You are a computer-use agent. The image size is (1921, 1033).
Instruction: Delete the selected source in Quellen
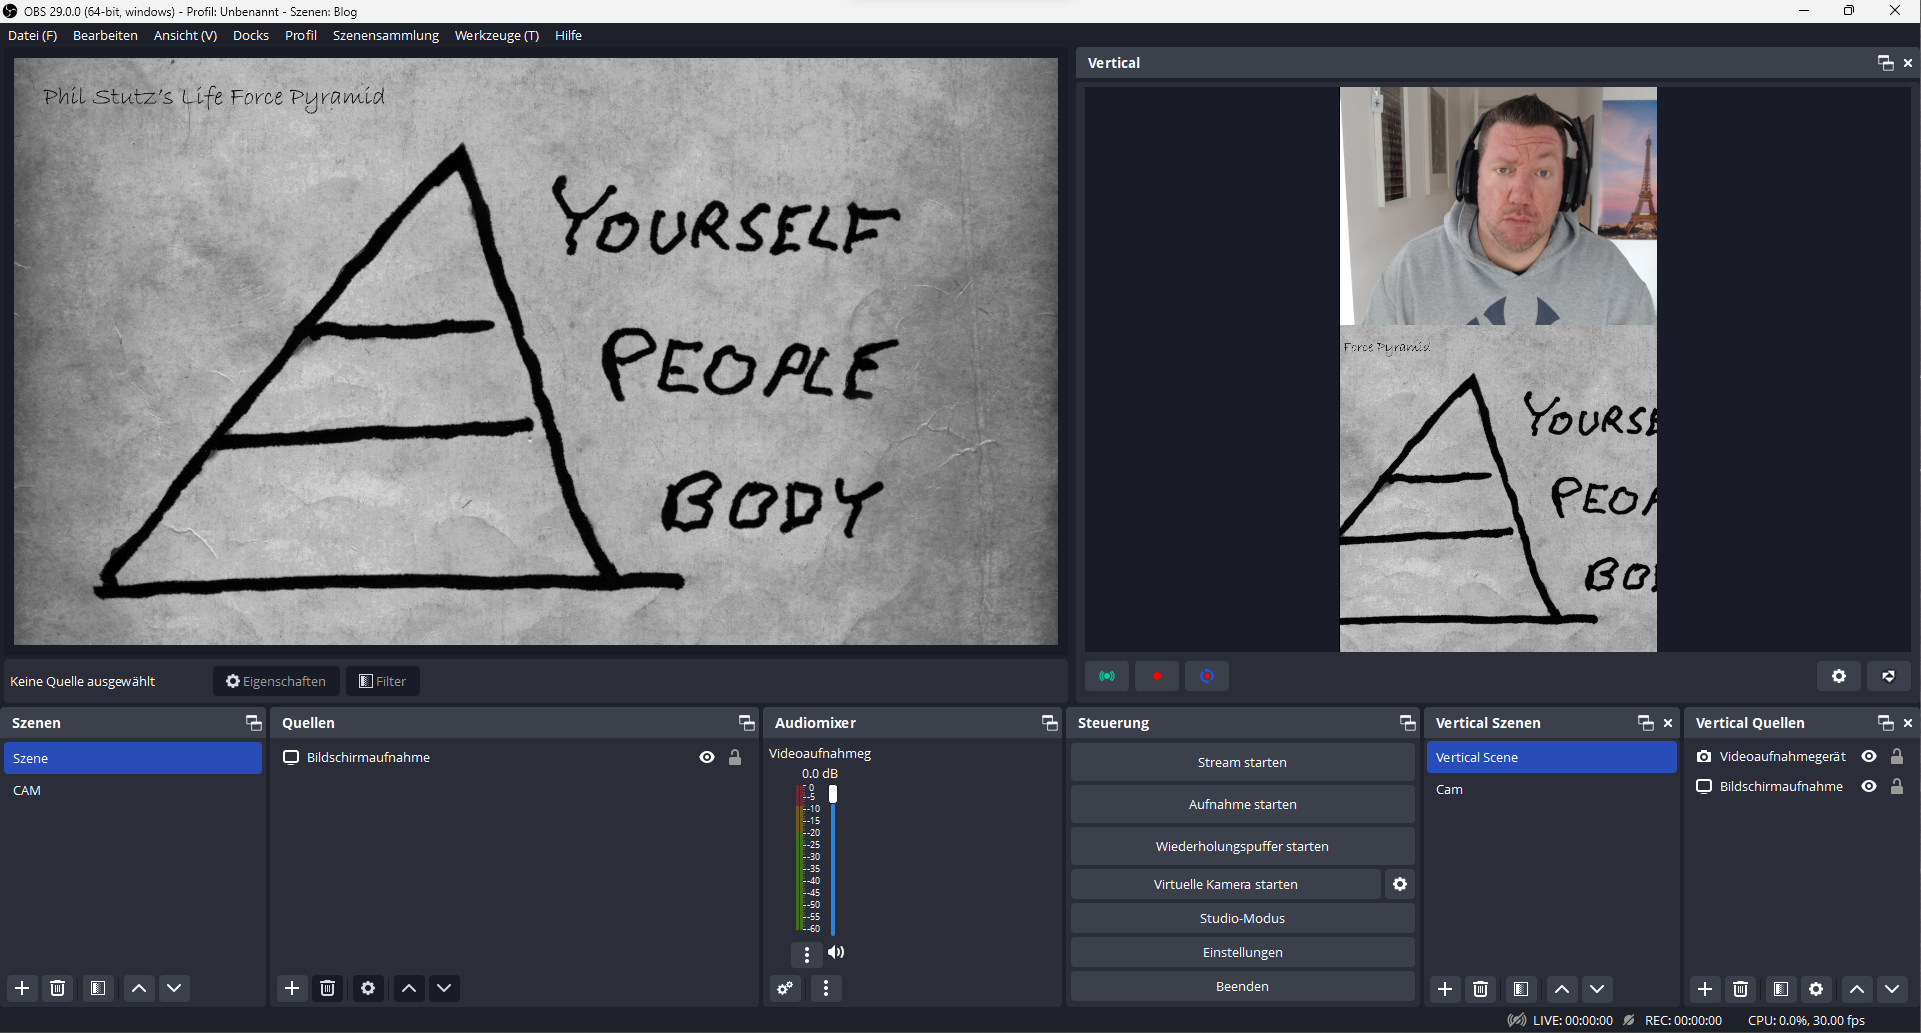tap(327, 988)
